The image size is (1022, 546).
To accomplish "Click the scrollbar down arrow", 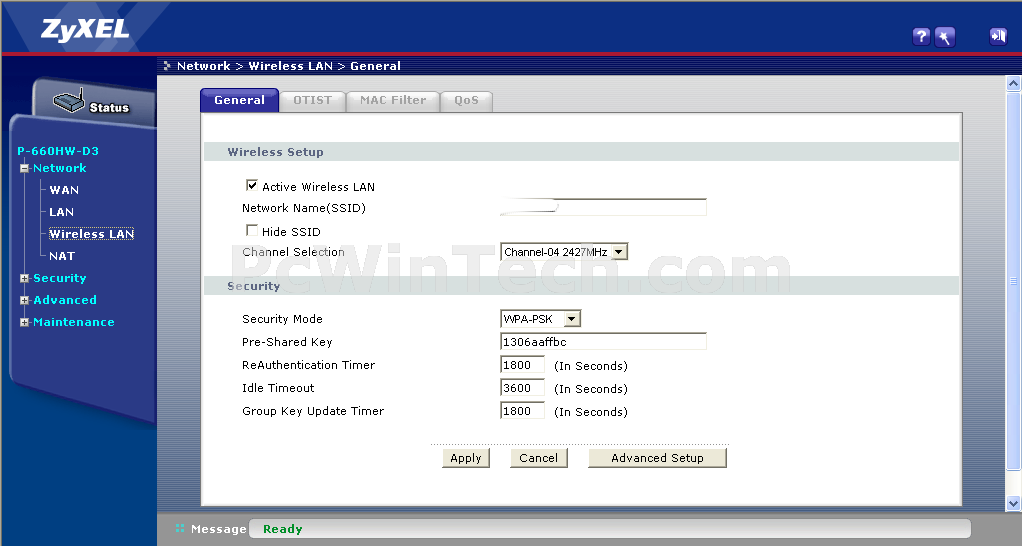I will 1013,503.
